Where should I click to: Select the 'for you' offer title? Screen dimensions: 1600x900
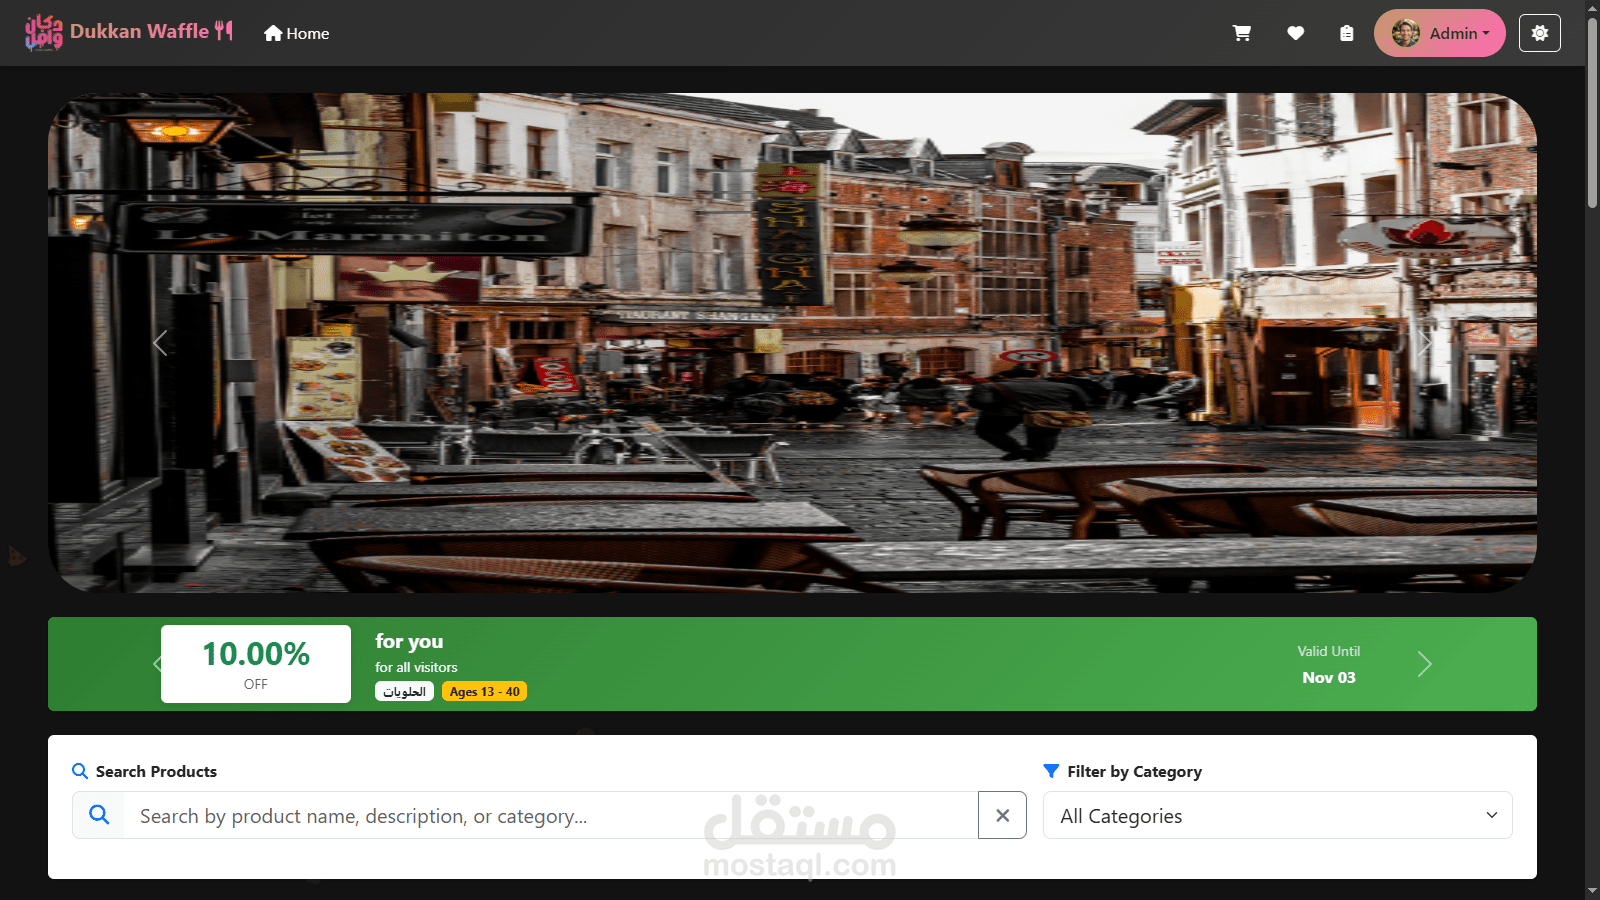tap(409, 641)
